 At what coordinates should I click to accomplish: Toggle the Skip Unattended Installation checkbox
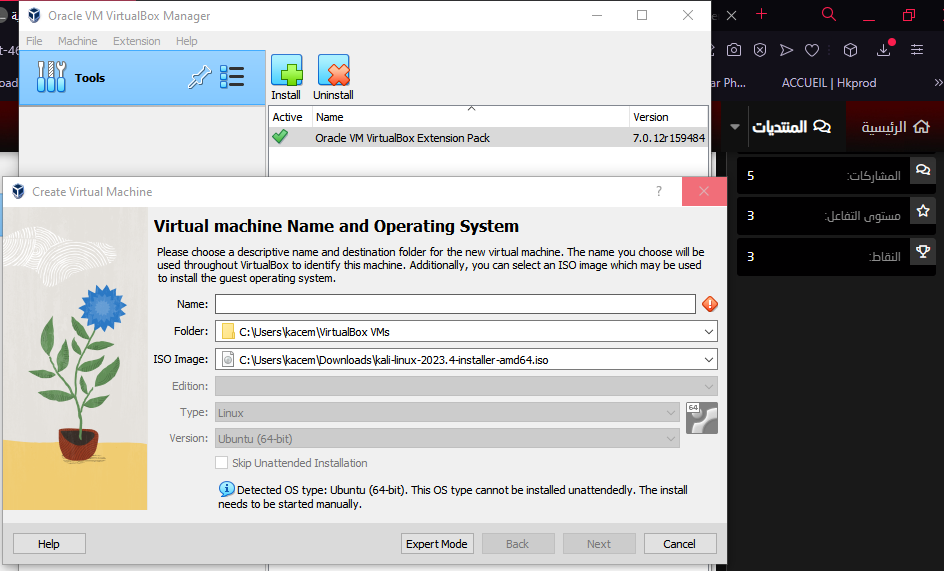pyautogui.click(x=222, y=463)
